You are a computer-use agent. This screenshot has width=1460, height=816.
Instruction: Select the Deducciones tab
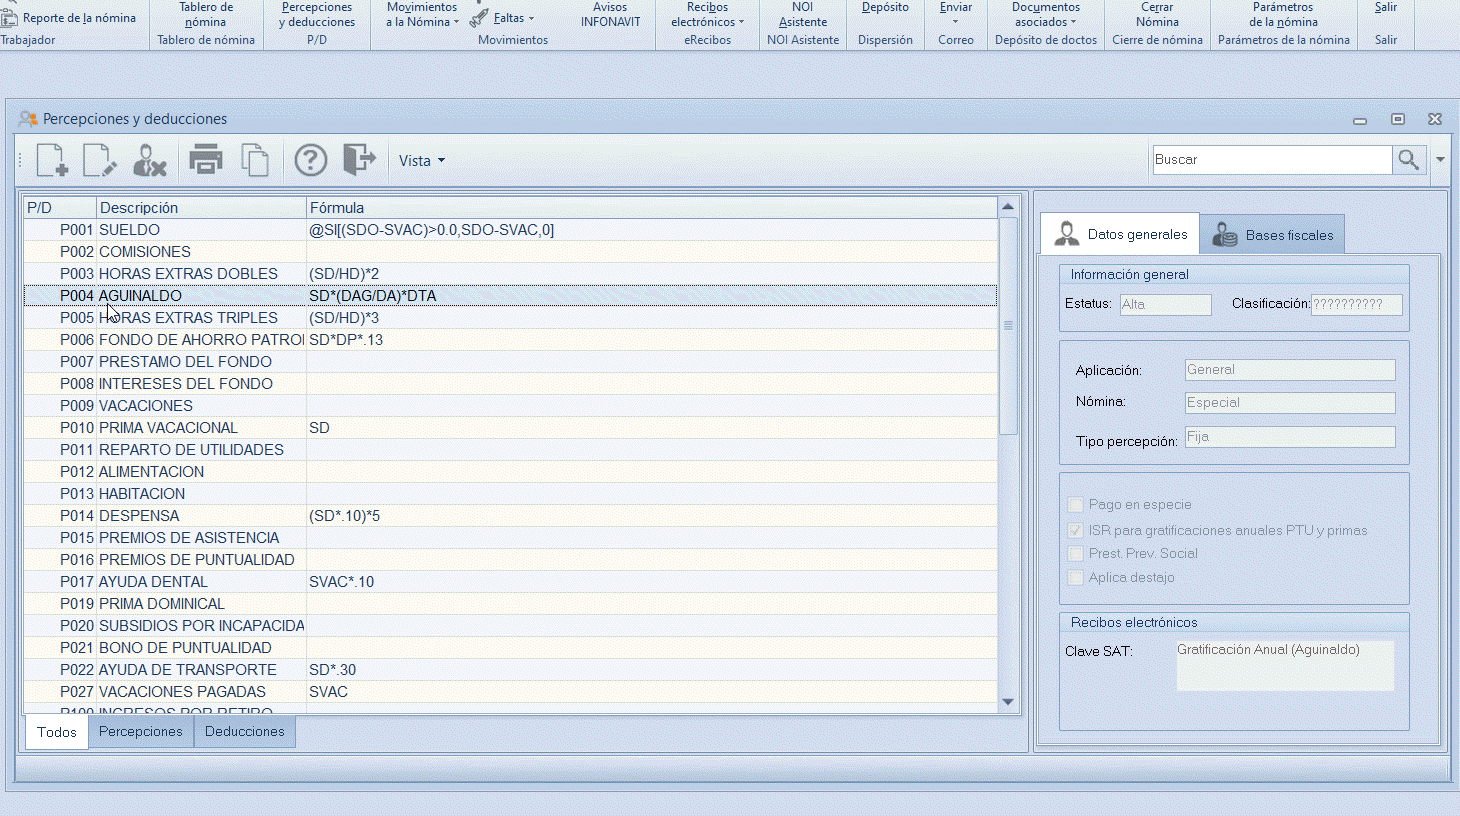click(x=244, y=732)
